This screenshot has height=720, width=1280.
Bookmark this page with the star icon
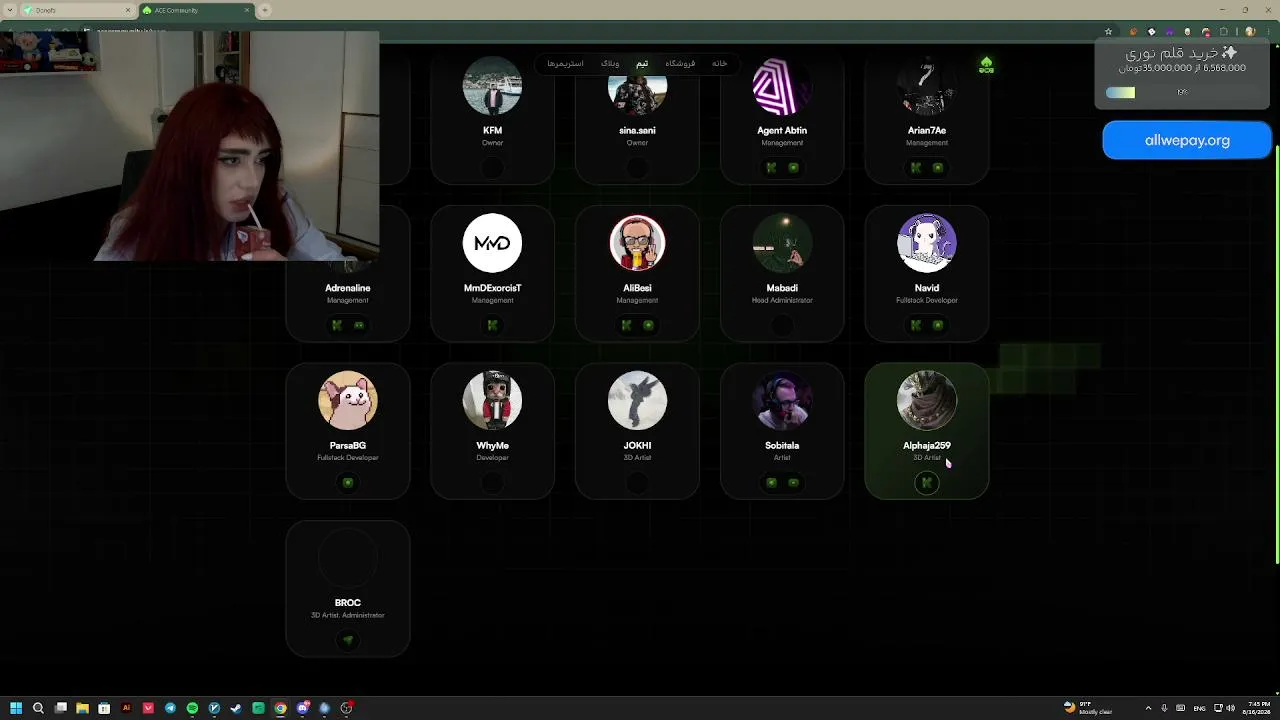[1108, 31]
